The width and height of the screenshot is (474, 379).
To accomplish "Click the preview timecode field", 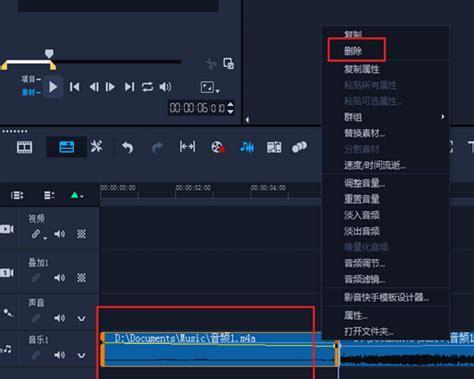I will (197, 108).
